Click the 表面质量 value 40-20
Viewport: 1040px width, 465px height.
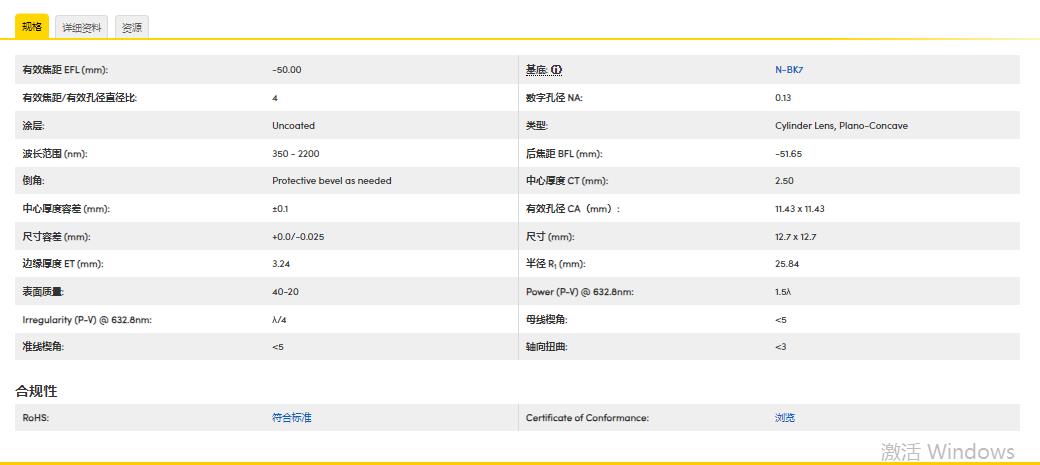285,292
